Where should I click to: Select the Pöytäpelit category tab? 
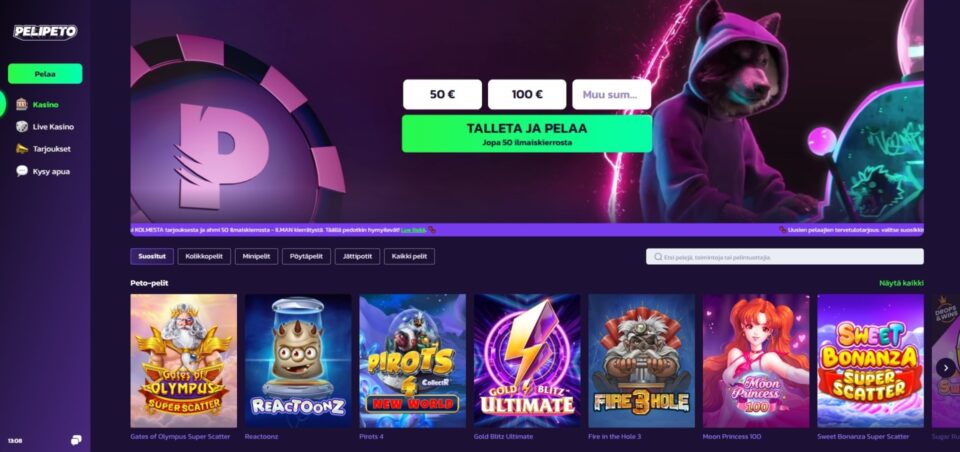[307, 257]
